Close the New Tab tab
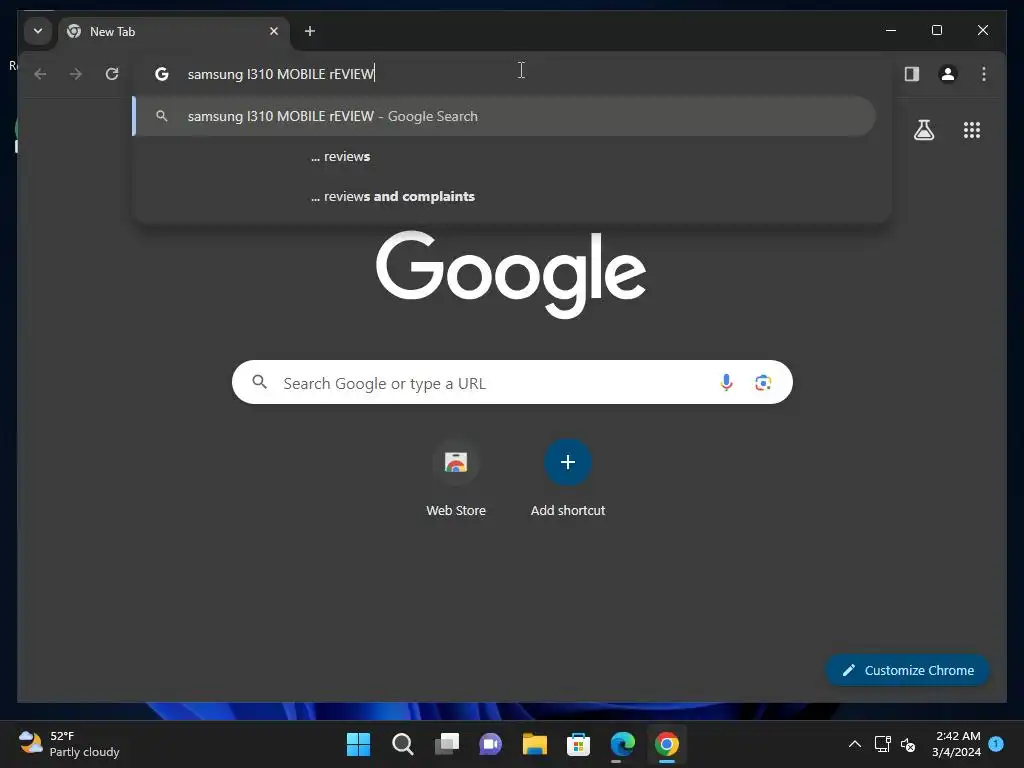This screenshot has width=1024, height=768. [x=274, y=31]
